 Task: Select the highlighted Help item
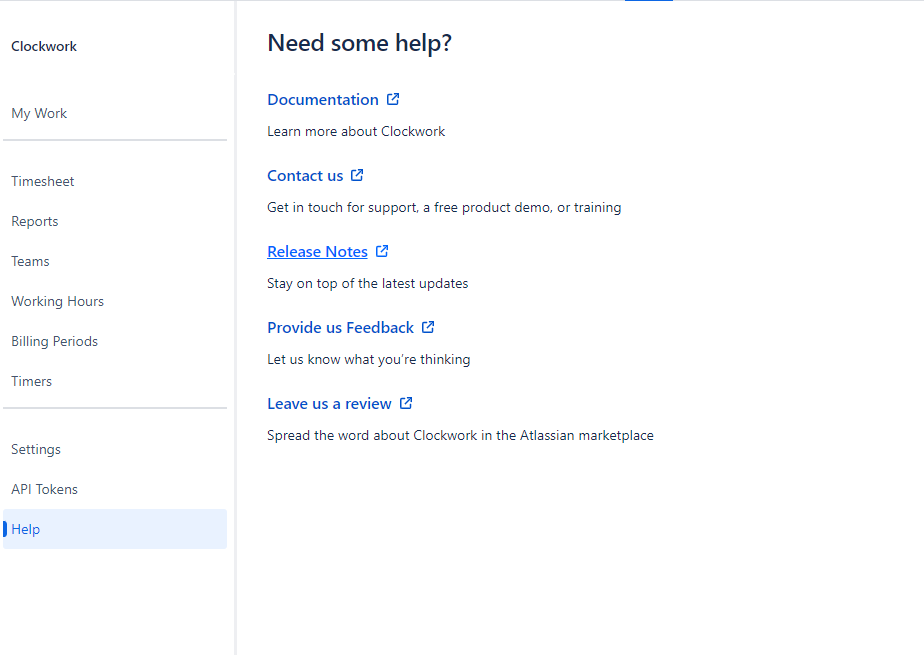point(115,529)
